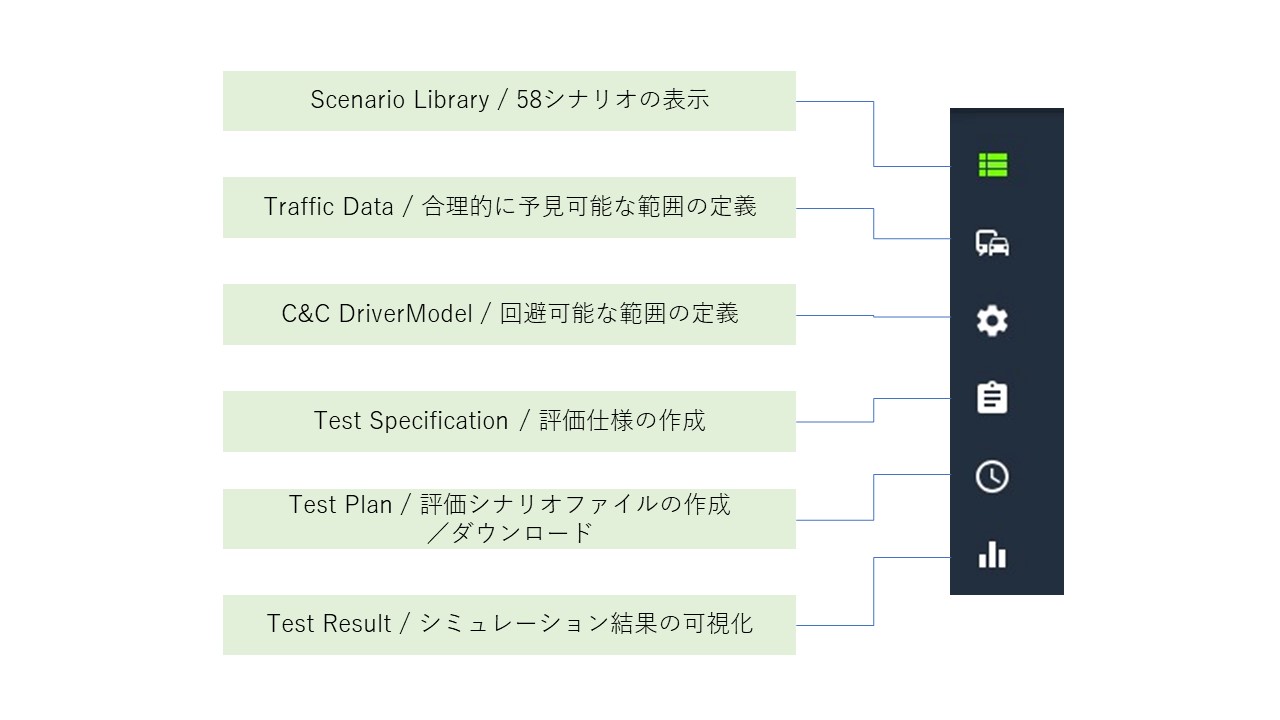This screenshot has width=1280, height=720.
Task: Click the empty sidebar area below the chart icon
Action: click(x=1006, y=583)
